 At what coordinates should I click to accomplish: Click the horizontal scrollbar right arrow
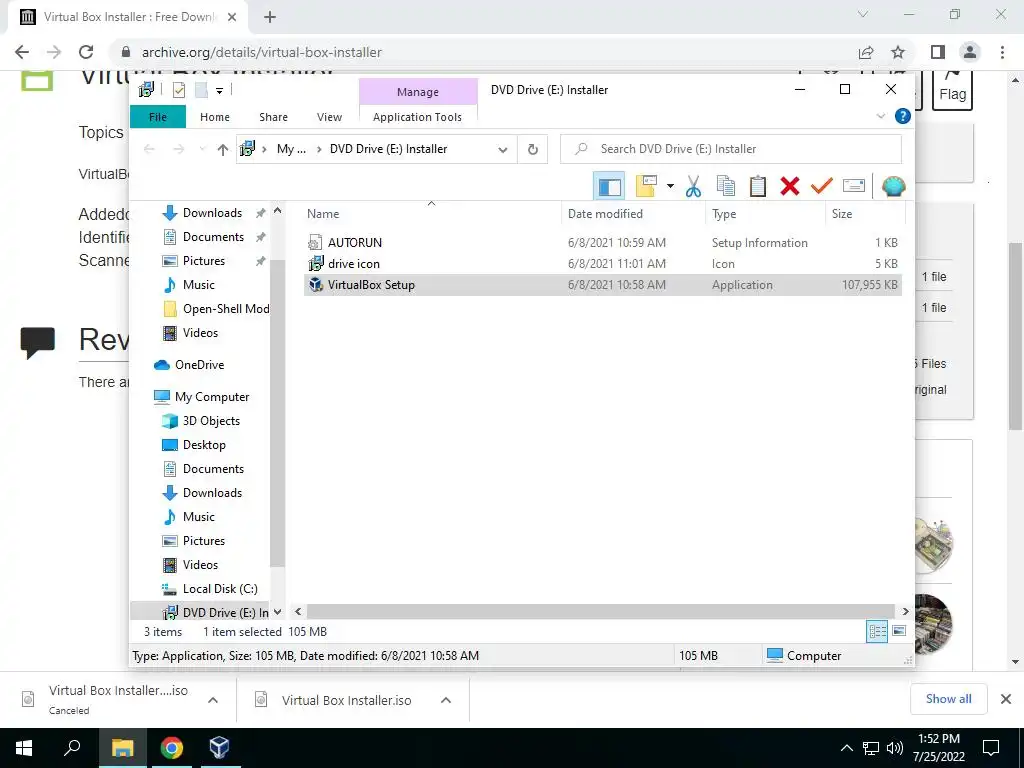pos(905,612)
